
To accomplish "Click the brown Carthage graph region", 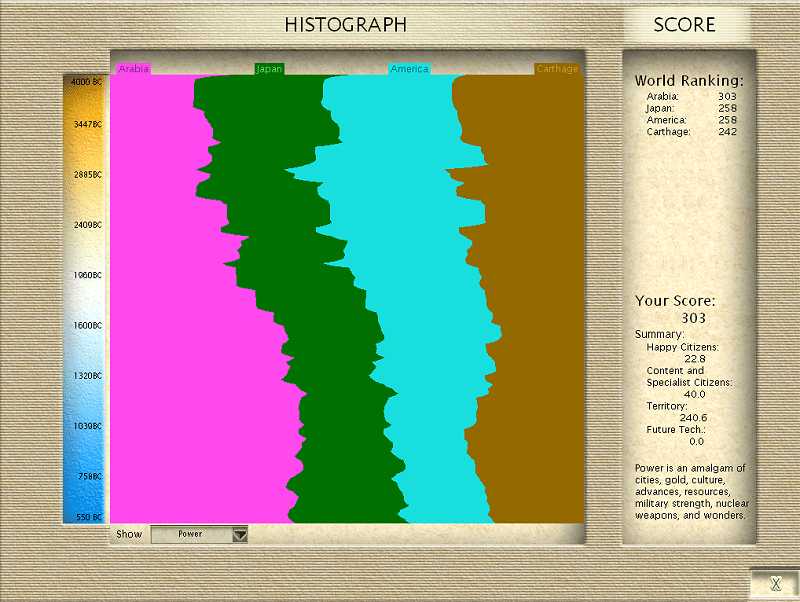I will (x=536, y=306).
